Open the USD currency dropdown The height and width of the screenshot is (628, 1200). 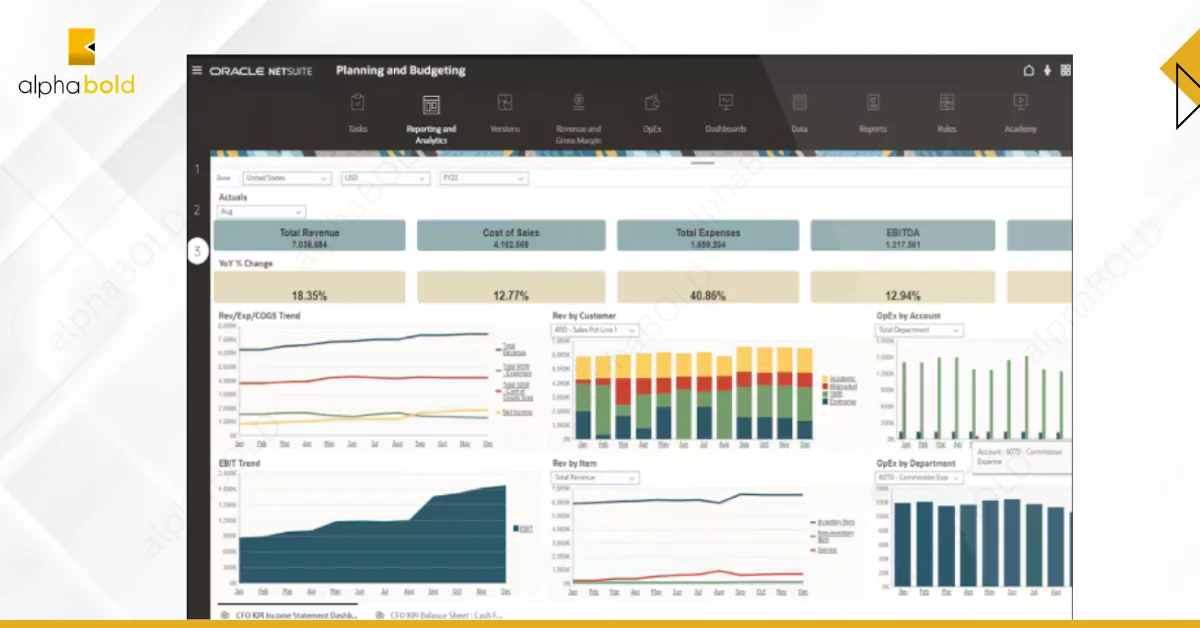click(384, 178)
